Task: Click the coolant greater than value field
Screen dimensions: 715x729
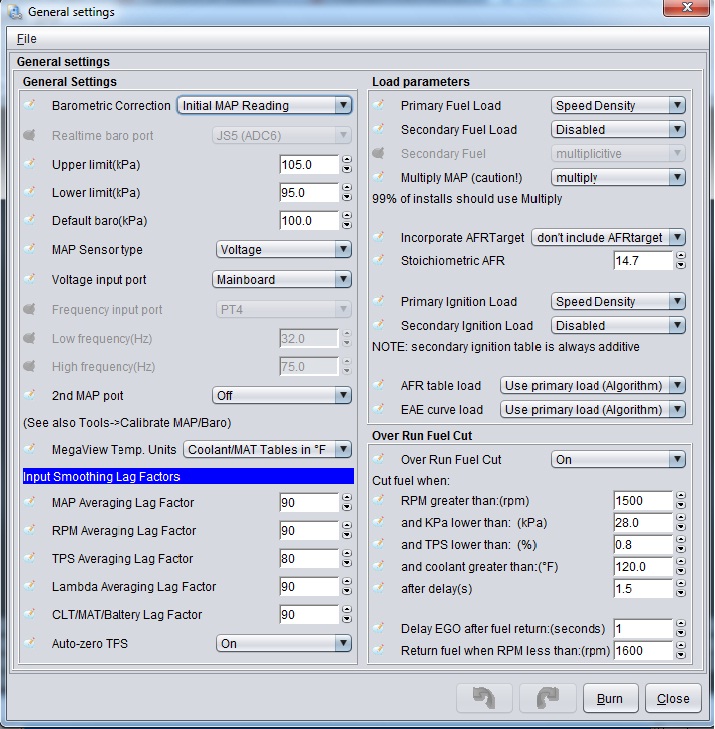Action: point(643,567)
